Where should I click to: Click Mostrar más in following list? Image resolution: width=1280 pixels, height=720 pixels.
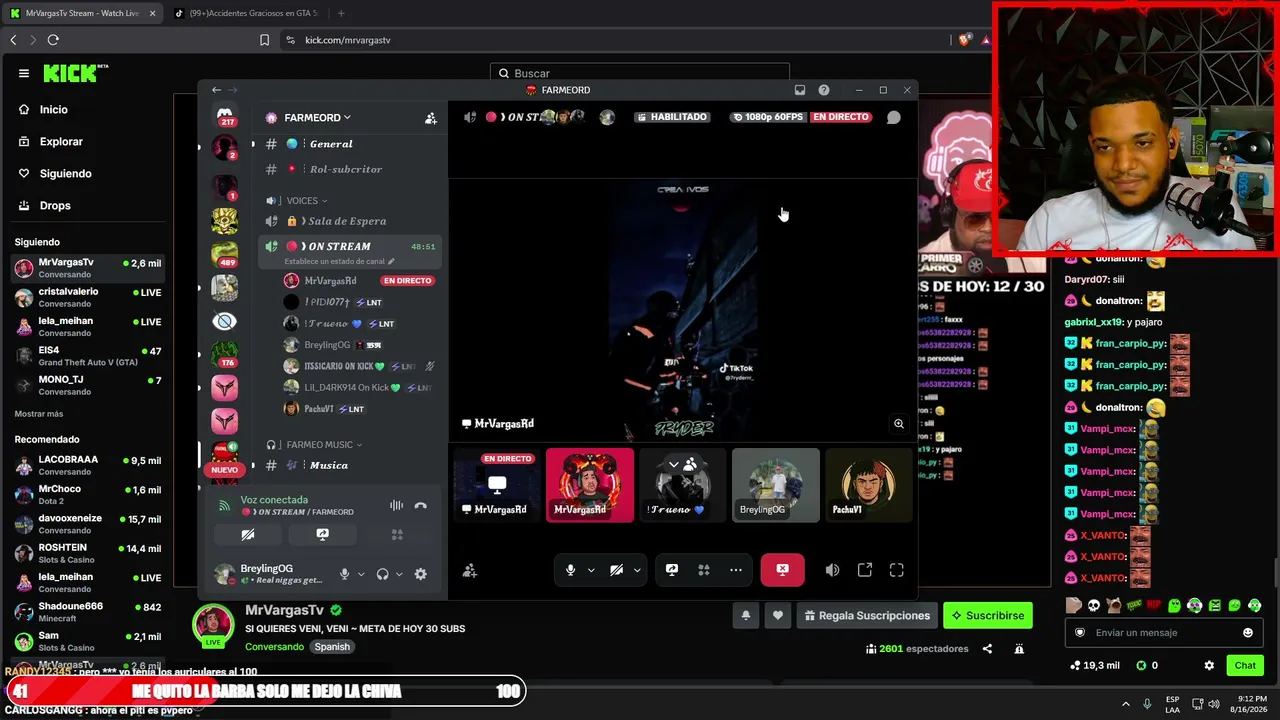coord(39,414)
